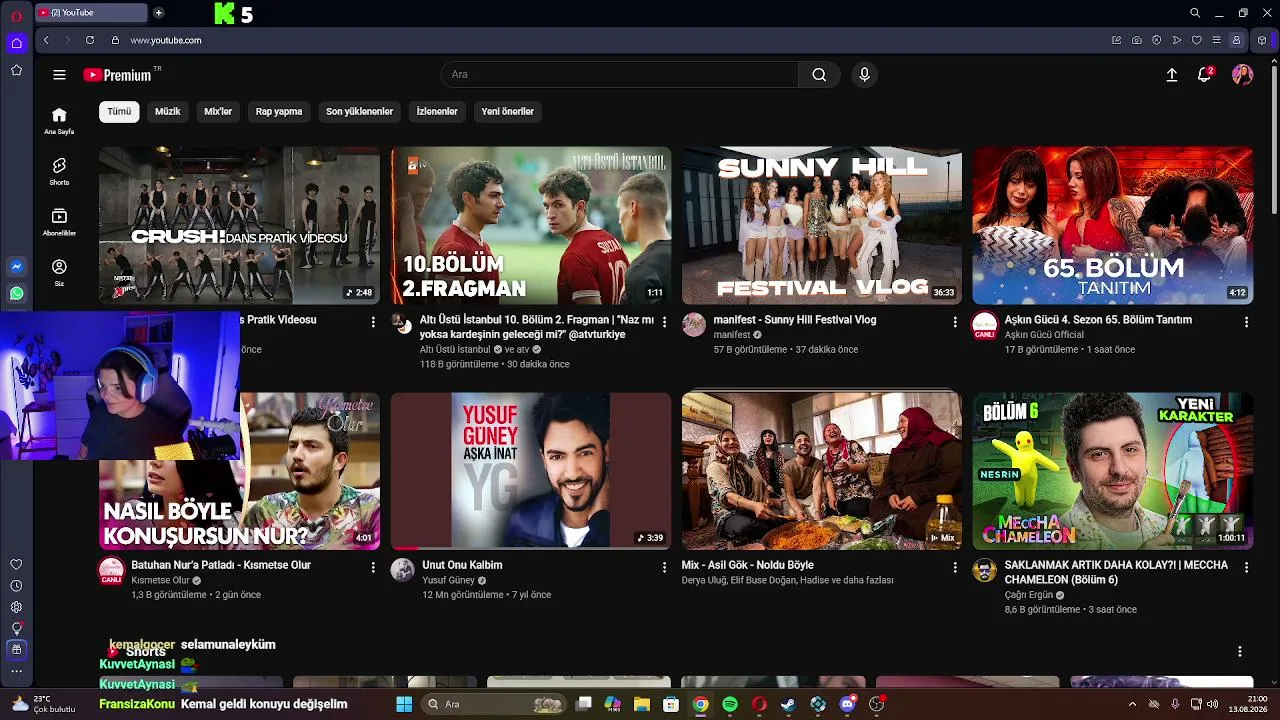Open Opera sidebar settings gear
Screen dimensions: 1280x720
click(16, 607)
